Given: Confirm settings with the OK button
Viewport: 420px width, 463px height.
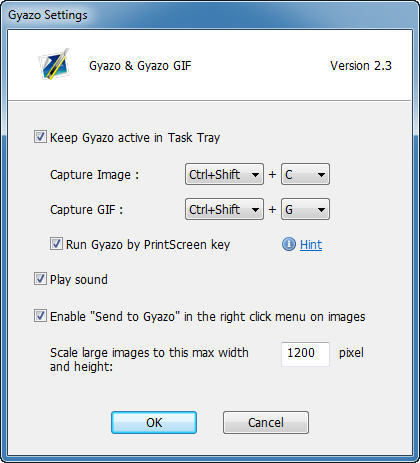Looking at the screenshot, I should click(154, 423).
